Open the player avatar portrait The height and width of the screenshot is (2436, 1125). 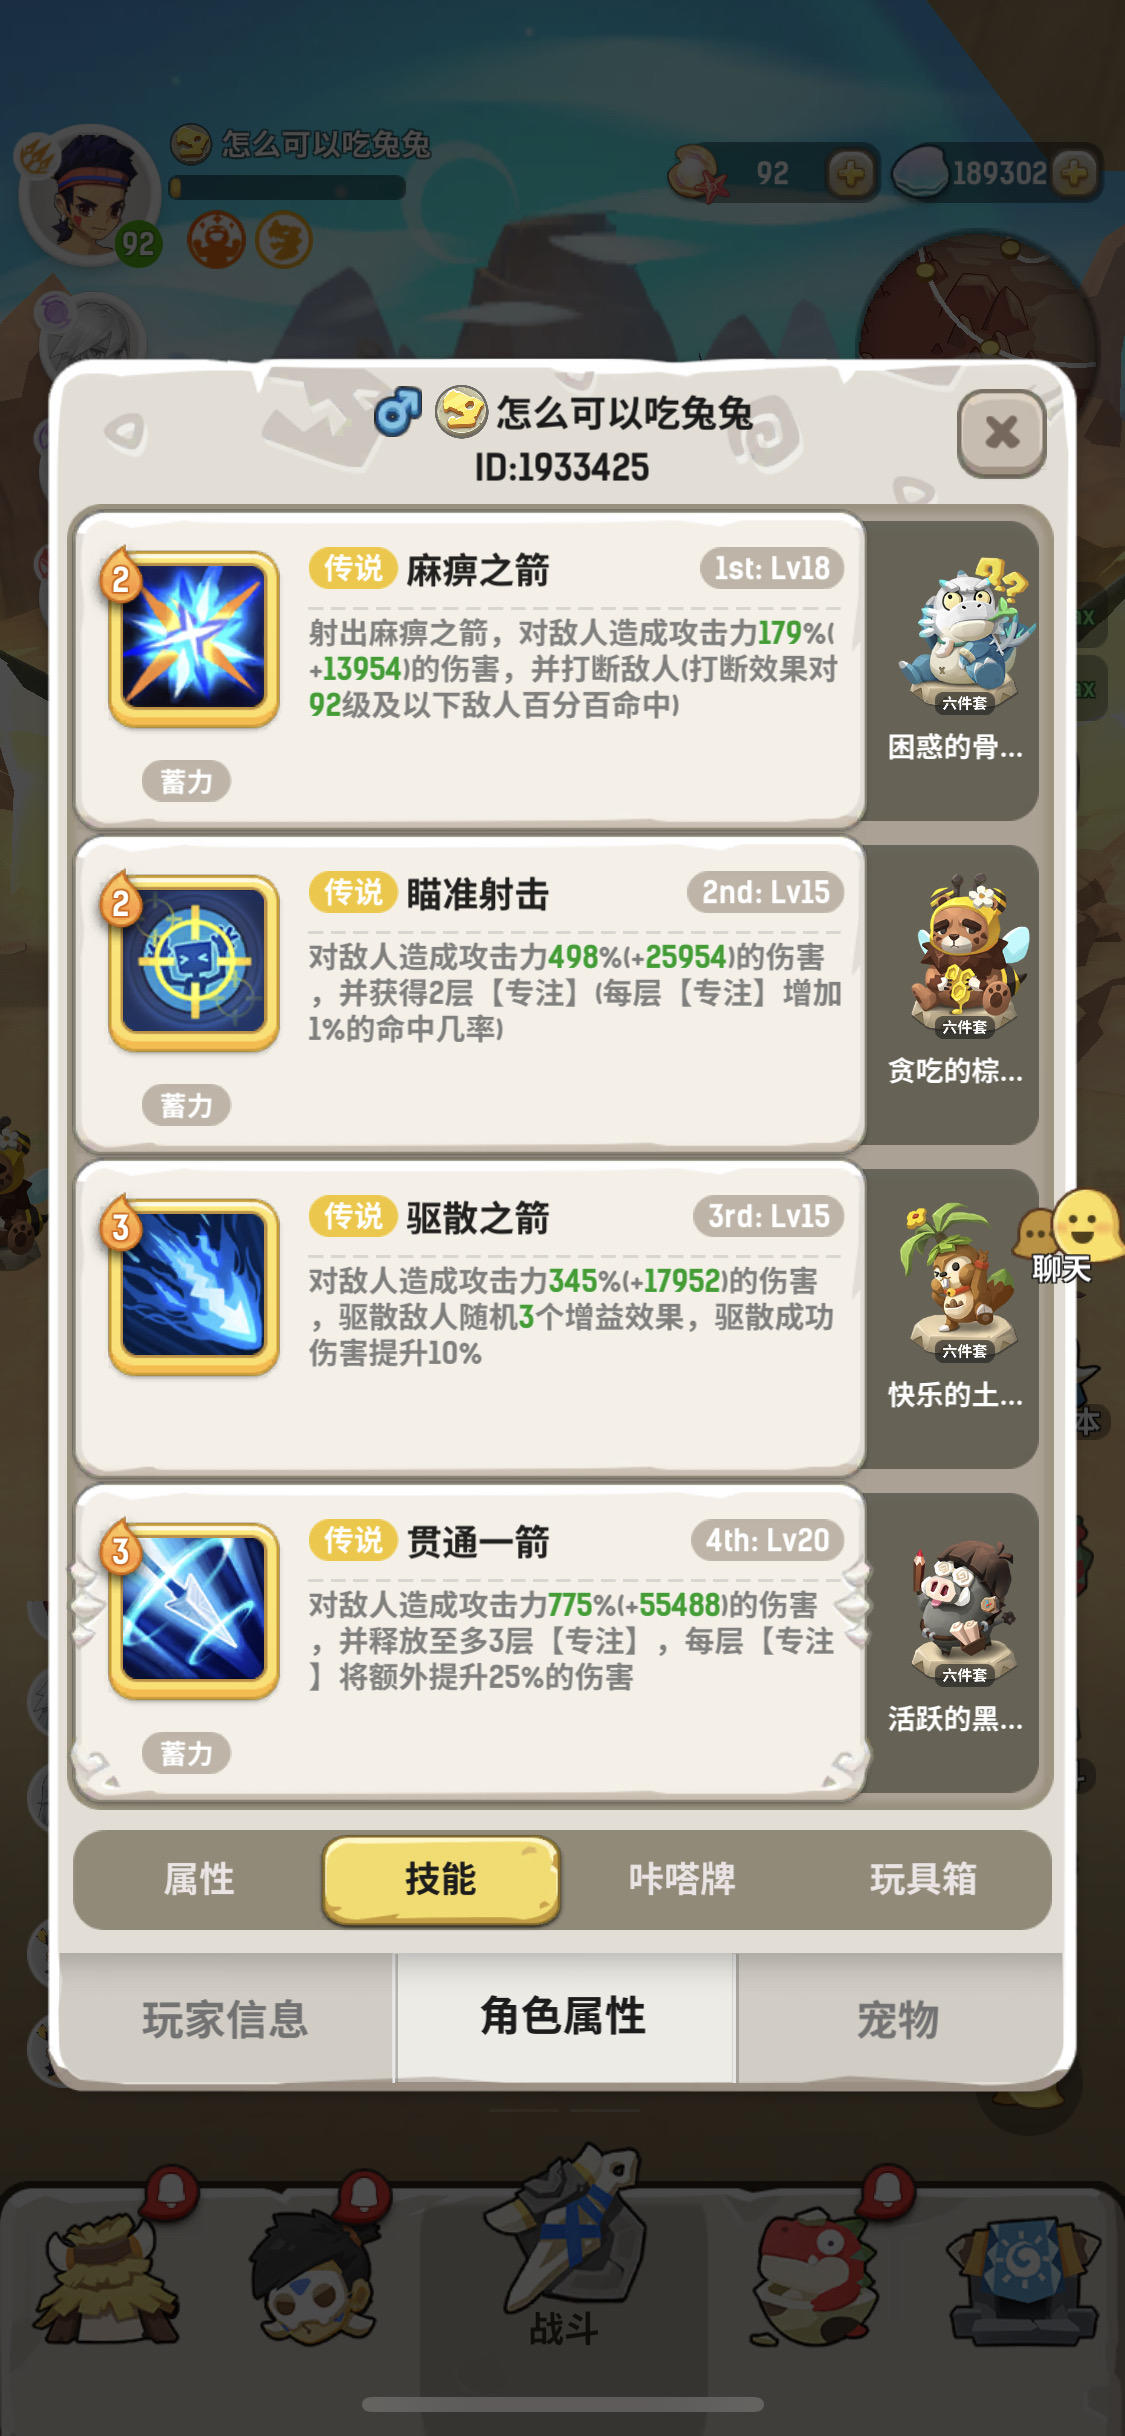pos(92,194)
